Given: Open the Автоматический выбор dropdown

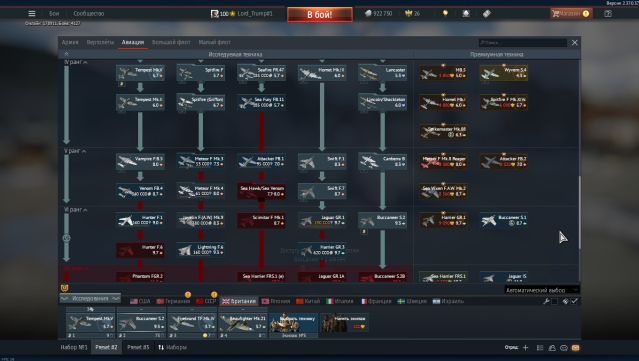Looking at the screenshot, I should [542, 290].
